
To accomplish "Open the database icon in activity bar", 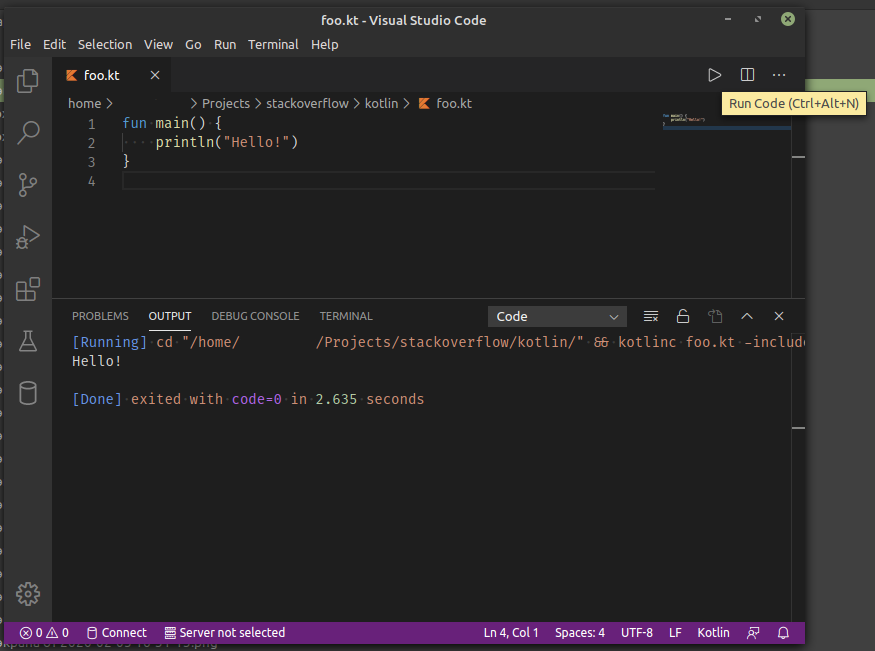I will point(28,393).
